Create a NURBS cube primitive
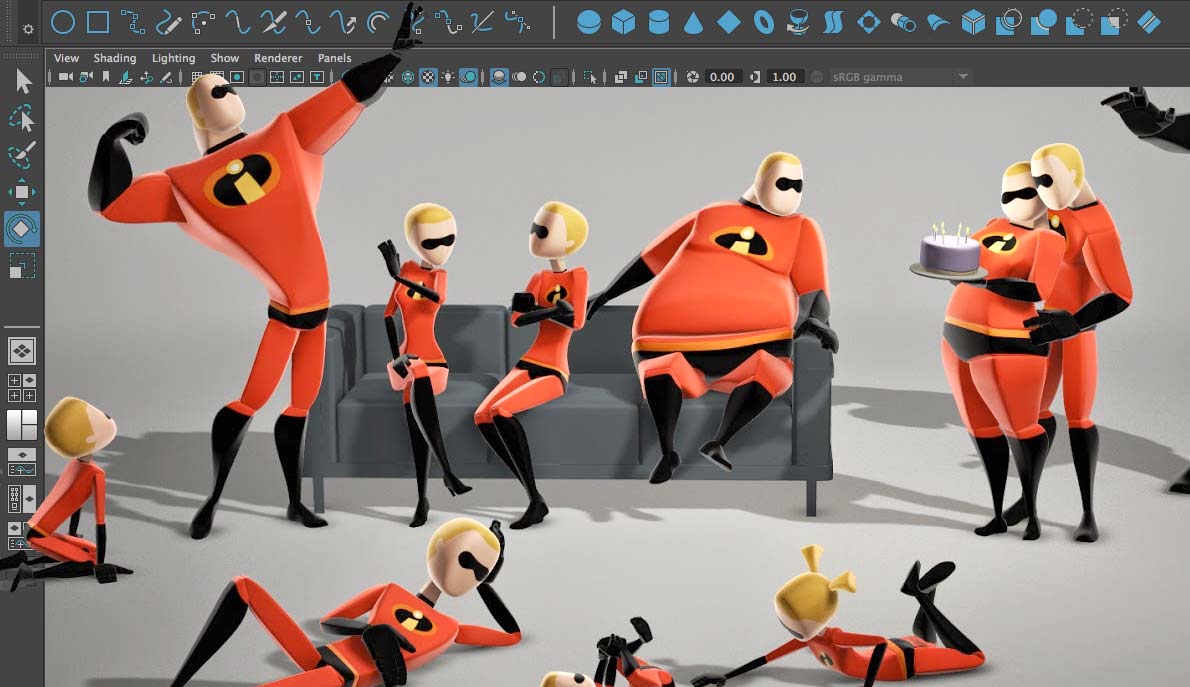1190x687 pixels. tap(623, 23)
